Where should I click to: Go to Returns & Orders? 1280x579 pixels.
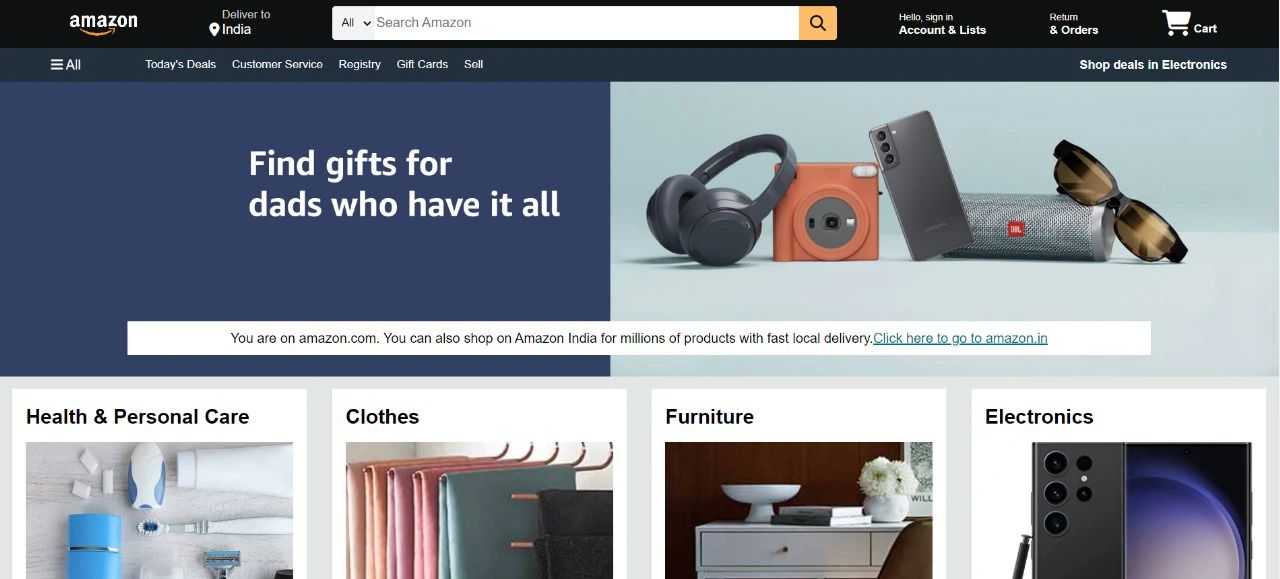click(x=1074, y=24)
